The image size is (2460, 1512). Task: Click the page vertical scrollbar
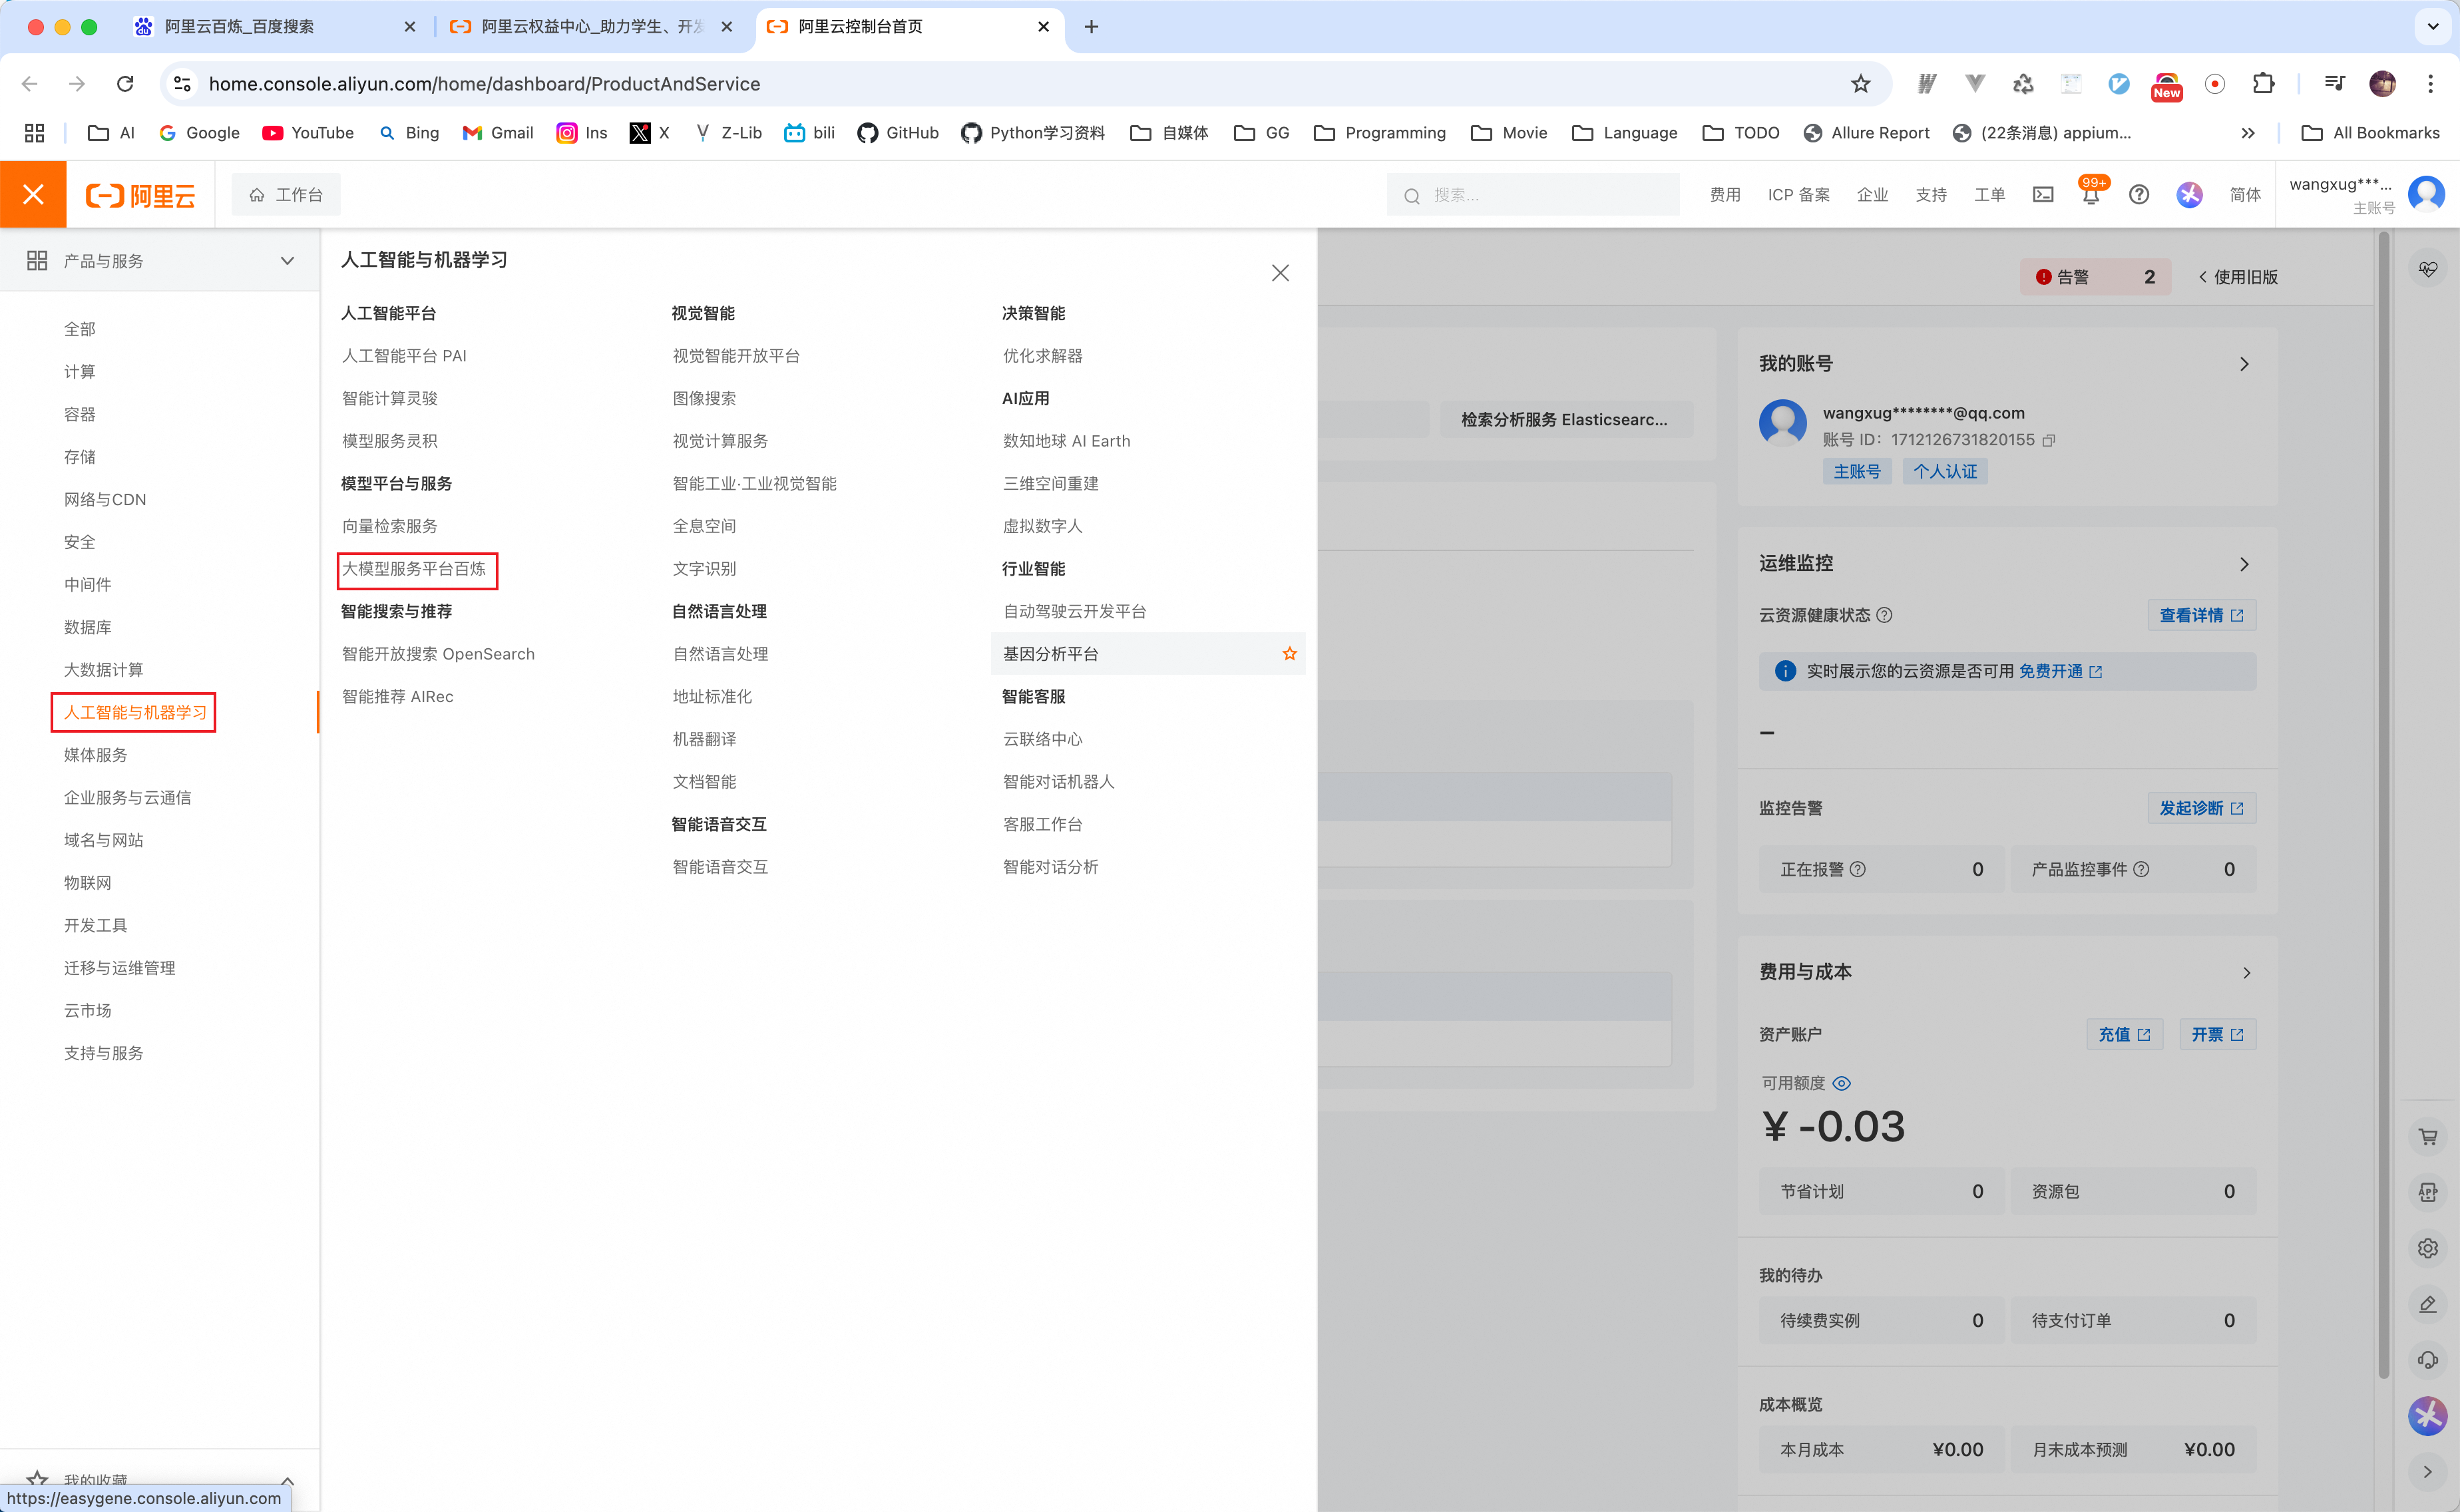2384,804
